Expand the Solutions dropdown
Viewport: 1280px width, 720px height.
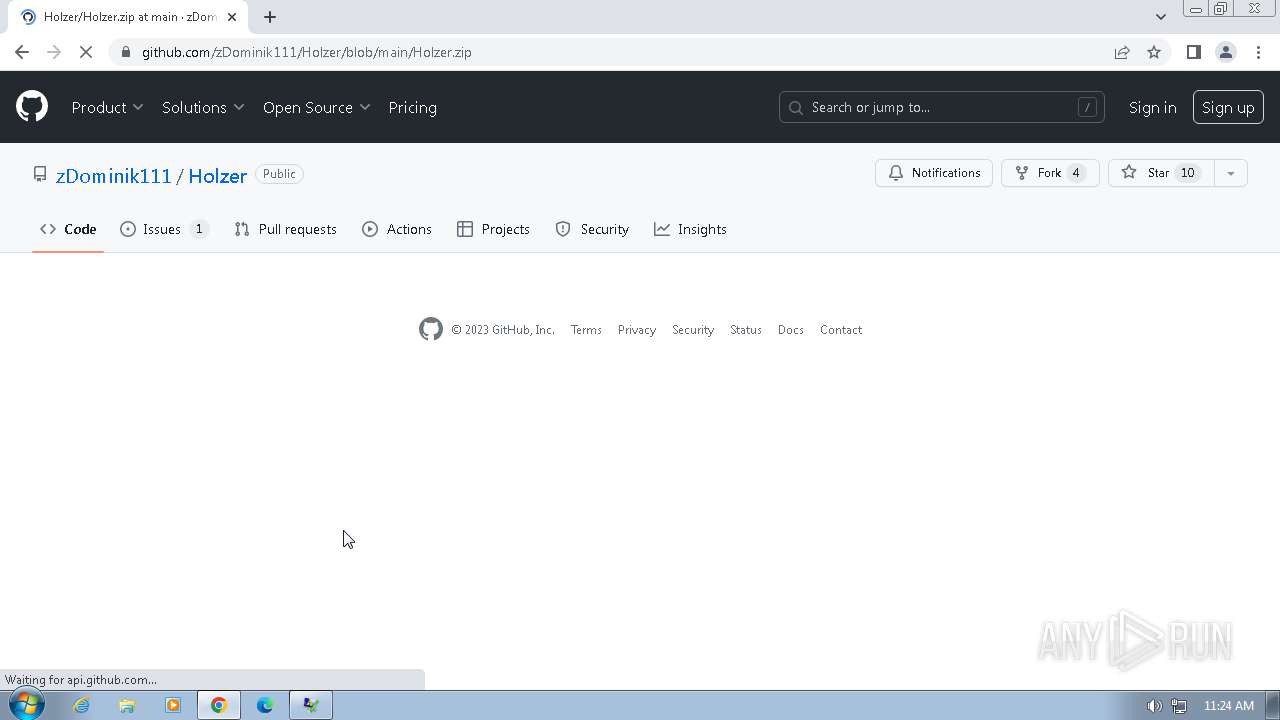coord(203,107)
